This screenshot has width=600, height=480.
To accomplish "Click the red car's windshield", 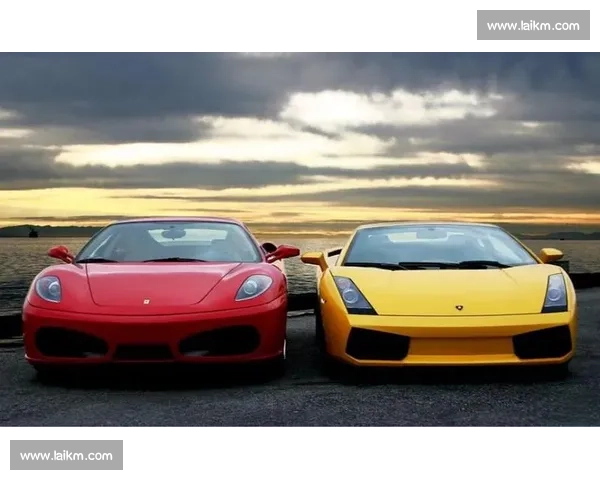I will pos(170,243).
